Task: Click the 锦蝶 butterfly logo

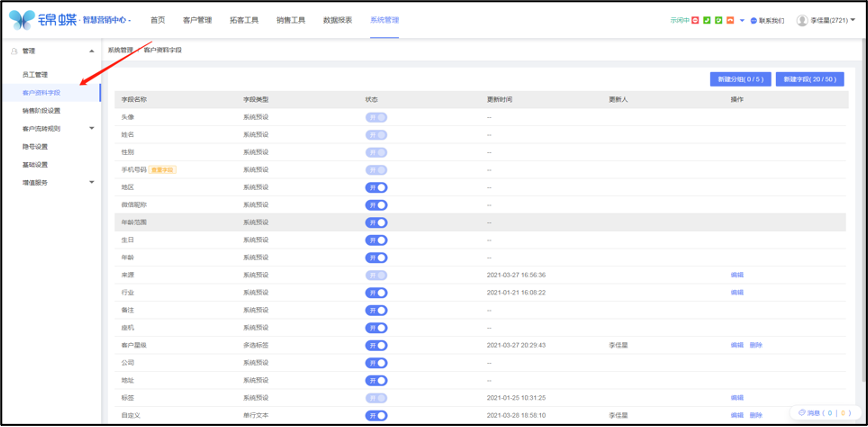Action: [22, 20]
